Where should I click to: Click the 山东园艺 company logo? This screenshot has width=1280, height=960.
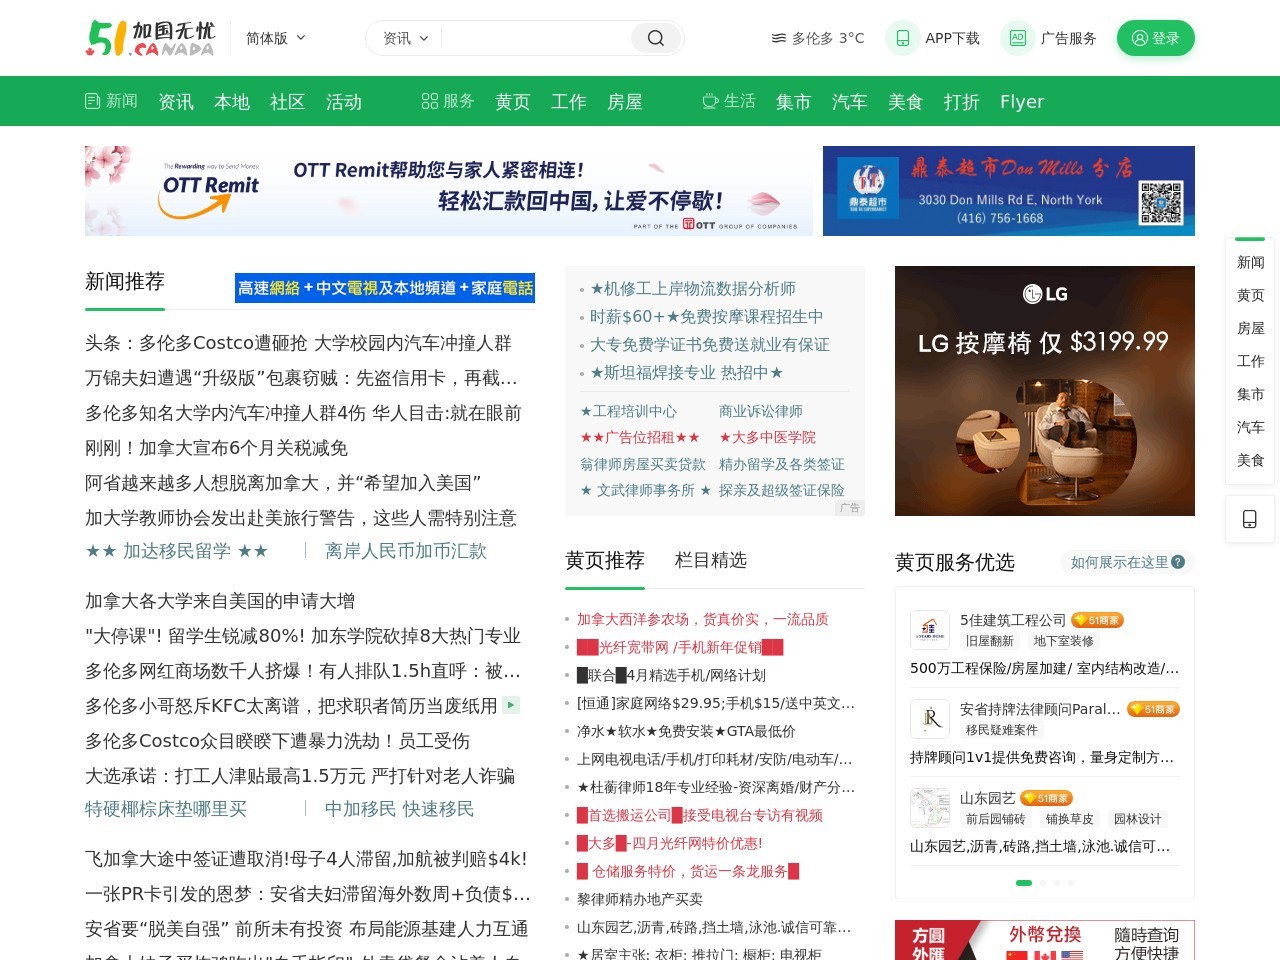[930, 808]
